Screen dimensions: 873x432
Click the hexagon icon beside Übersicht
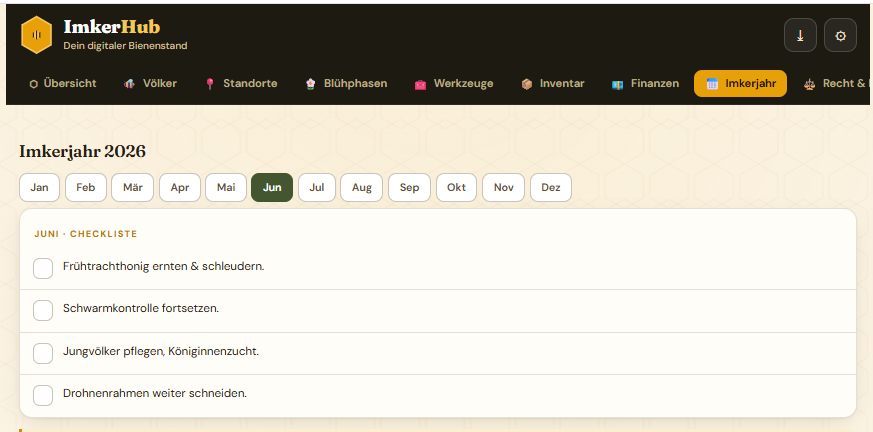click(33, 84)
